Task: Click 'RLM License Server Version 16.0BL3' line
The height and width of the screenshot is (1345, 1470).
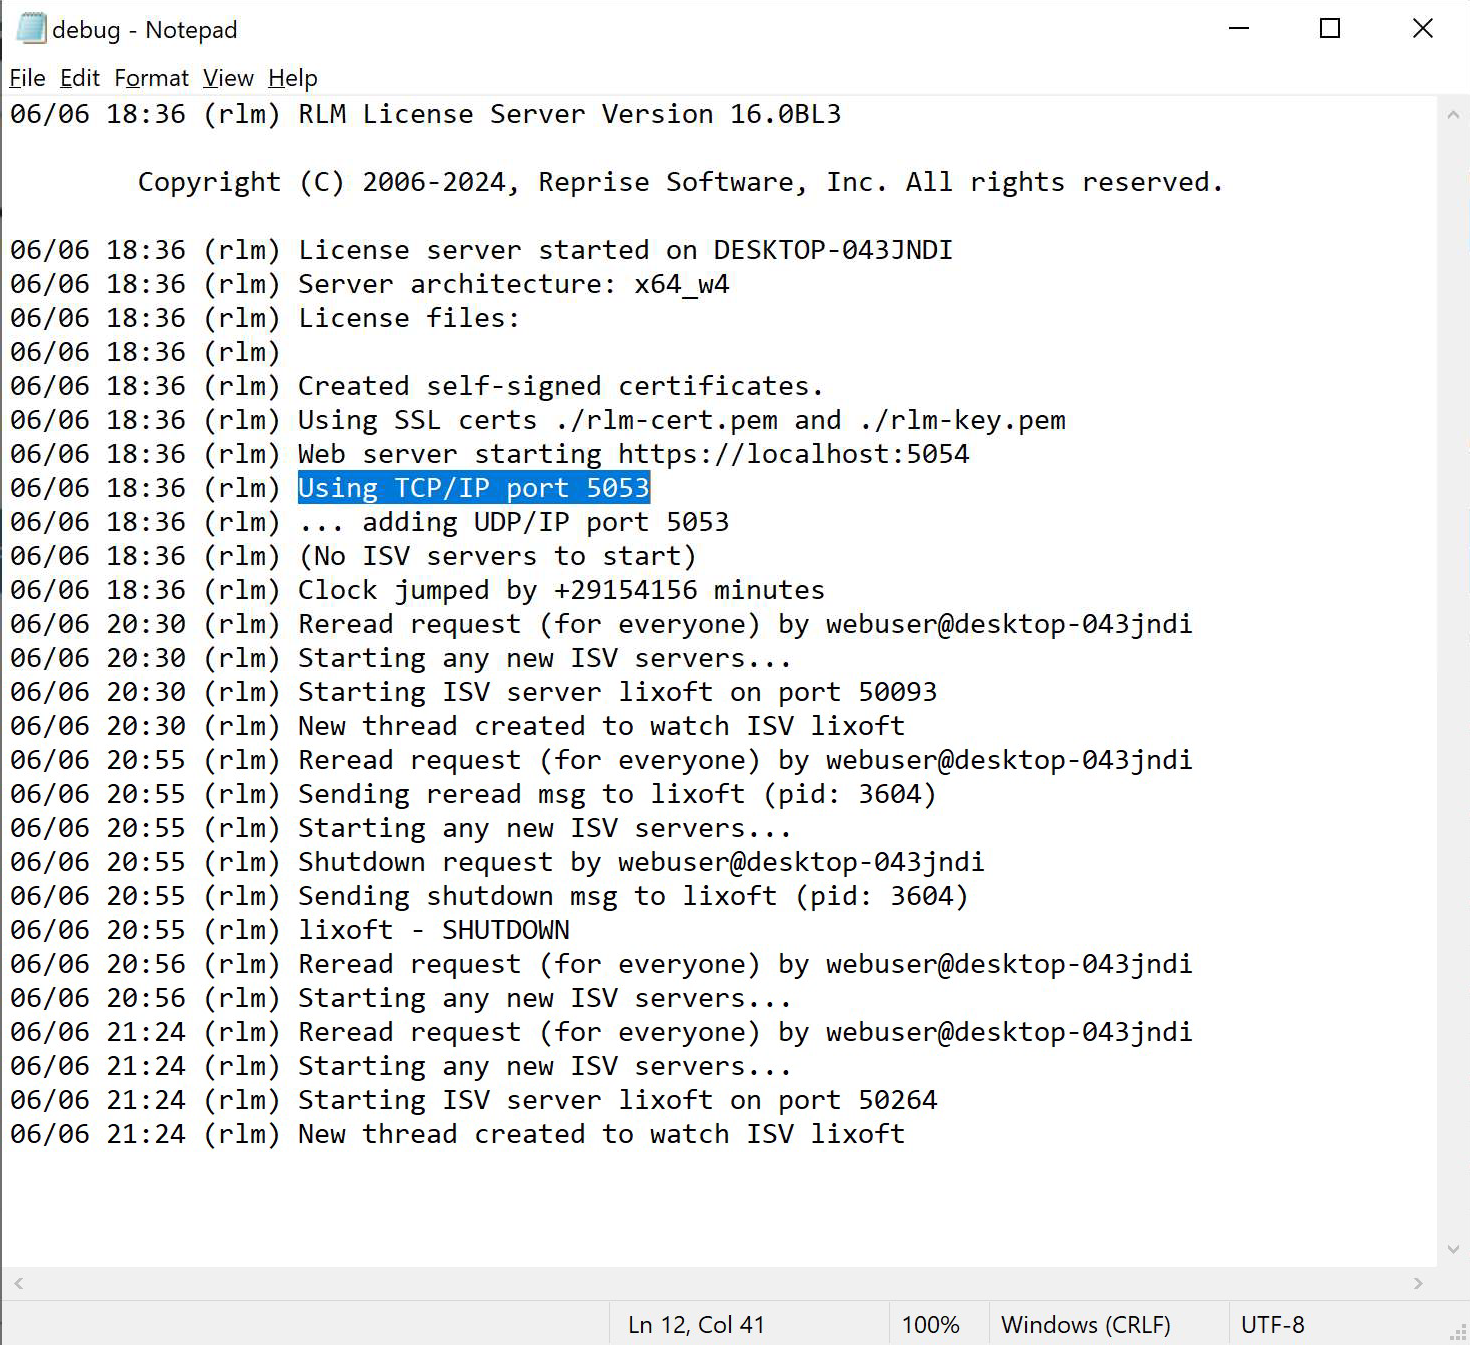Action: coord(570,114)
